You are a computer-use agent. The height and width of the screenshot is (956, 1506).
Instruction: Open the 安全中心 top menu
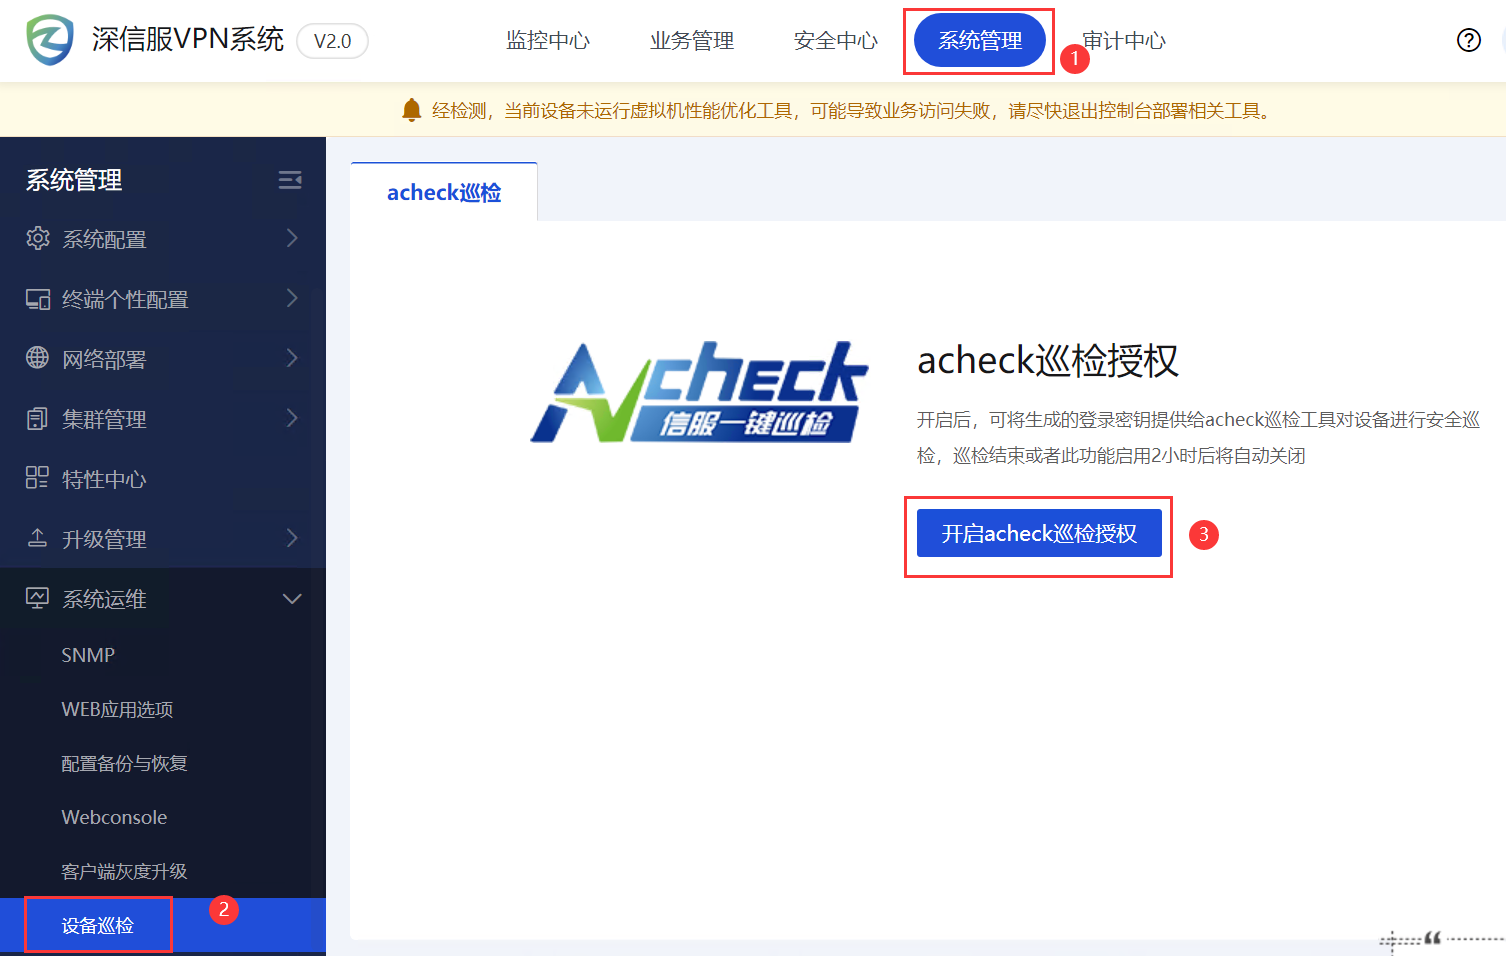coord(836,41)
